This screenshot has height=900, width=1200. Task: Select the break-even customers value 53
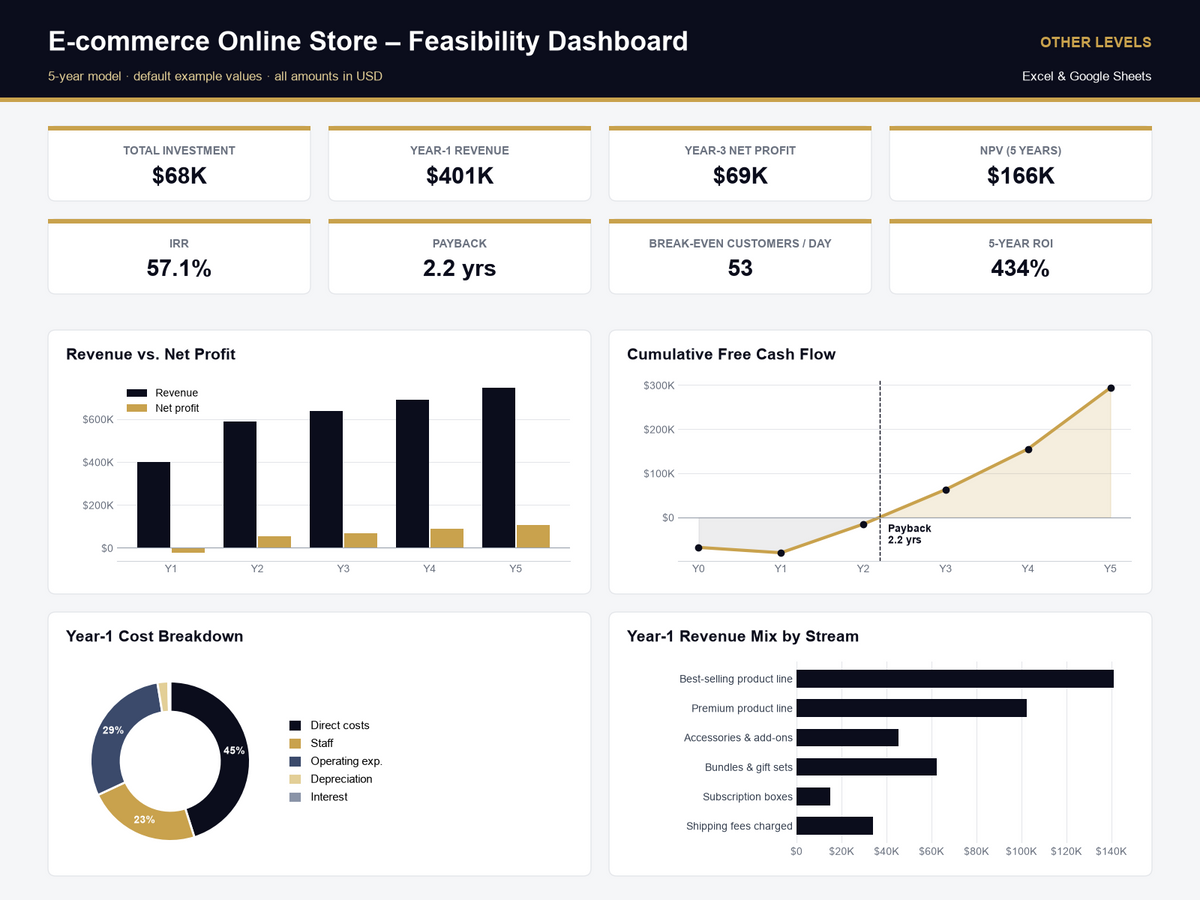[x=740, y=268]
